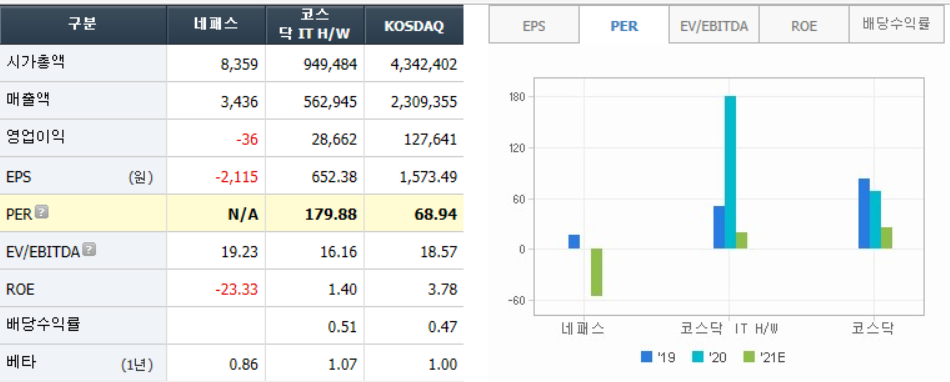Click the tall '20 bar for 코스닥 IT H/W

point(730,172)
